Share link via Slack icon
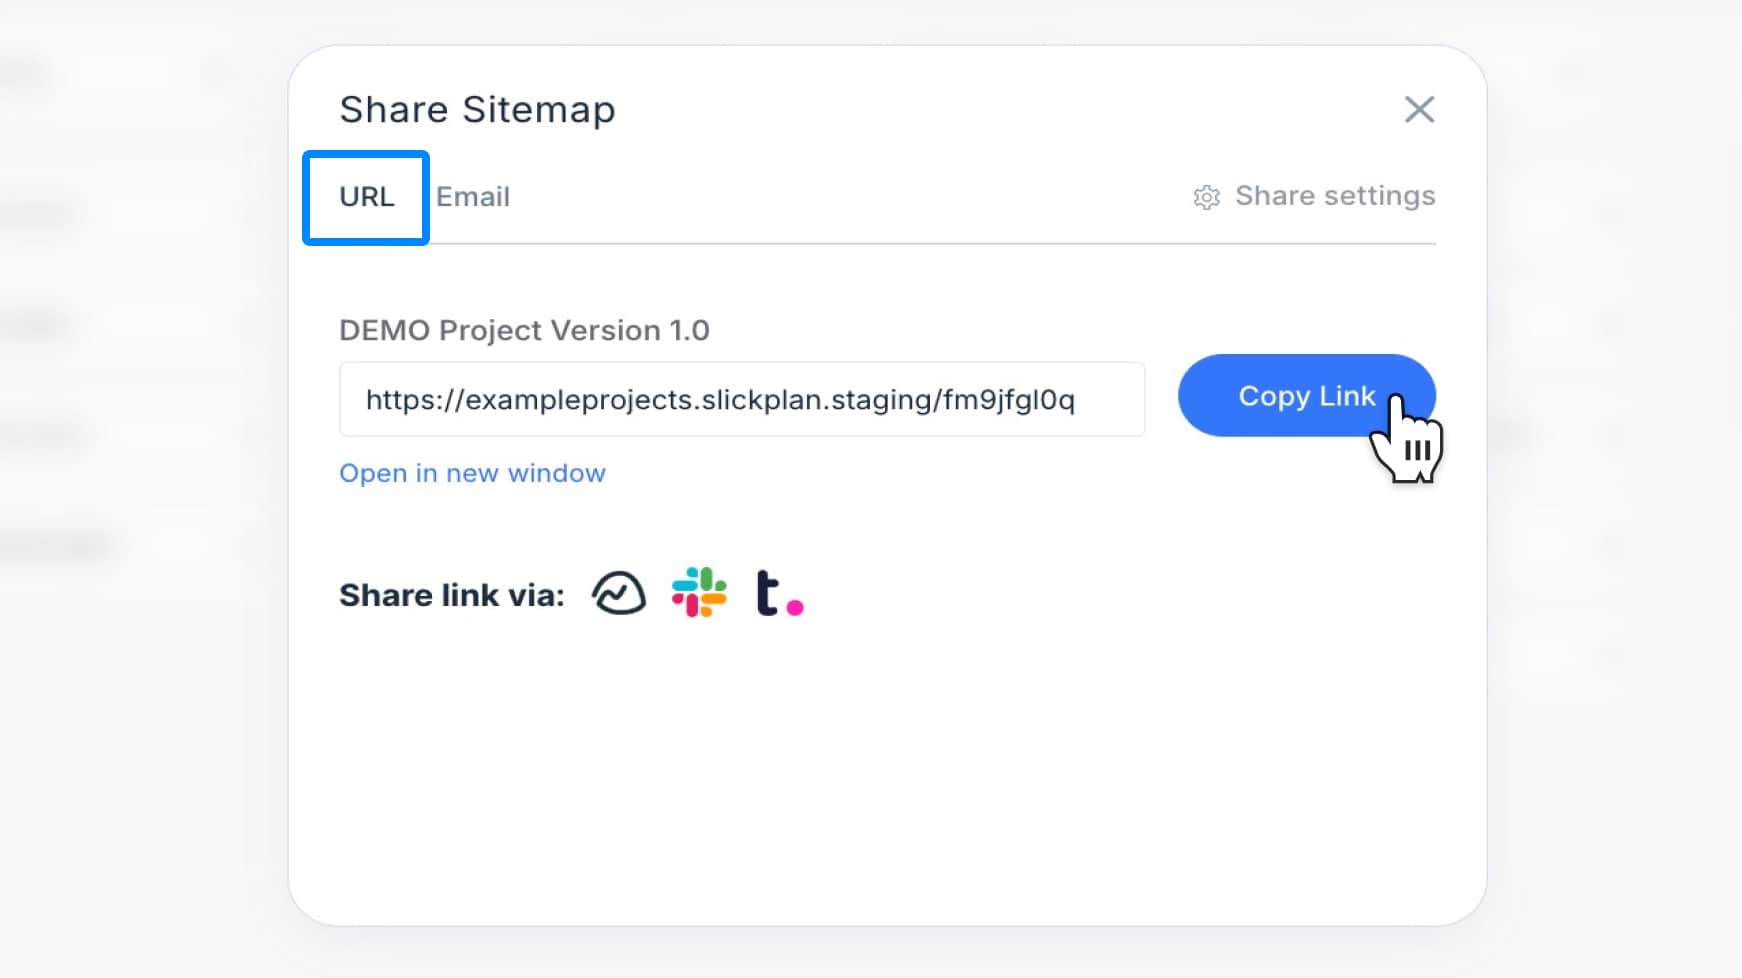Screen dimensions: 1742x978 699,592
